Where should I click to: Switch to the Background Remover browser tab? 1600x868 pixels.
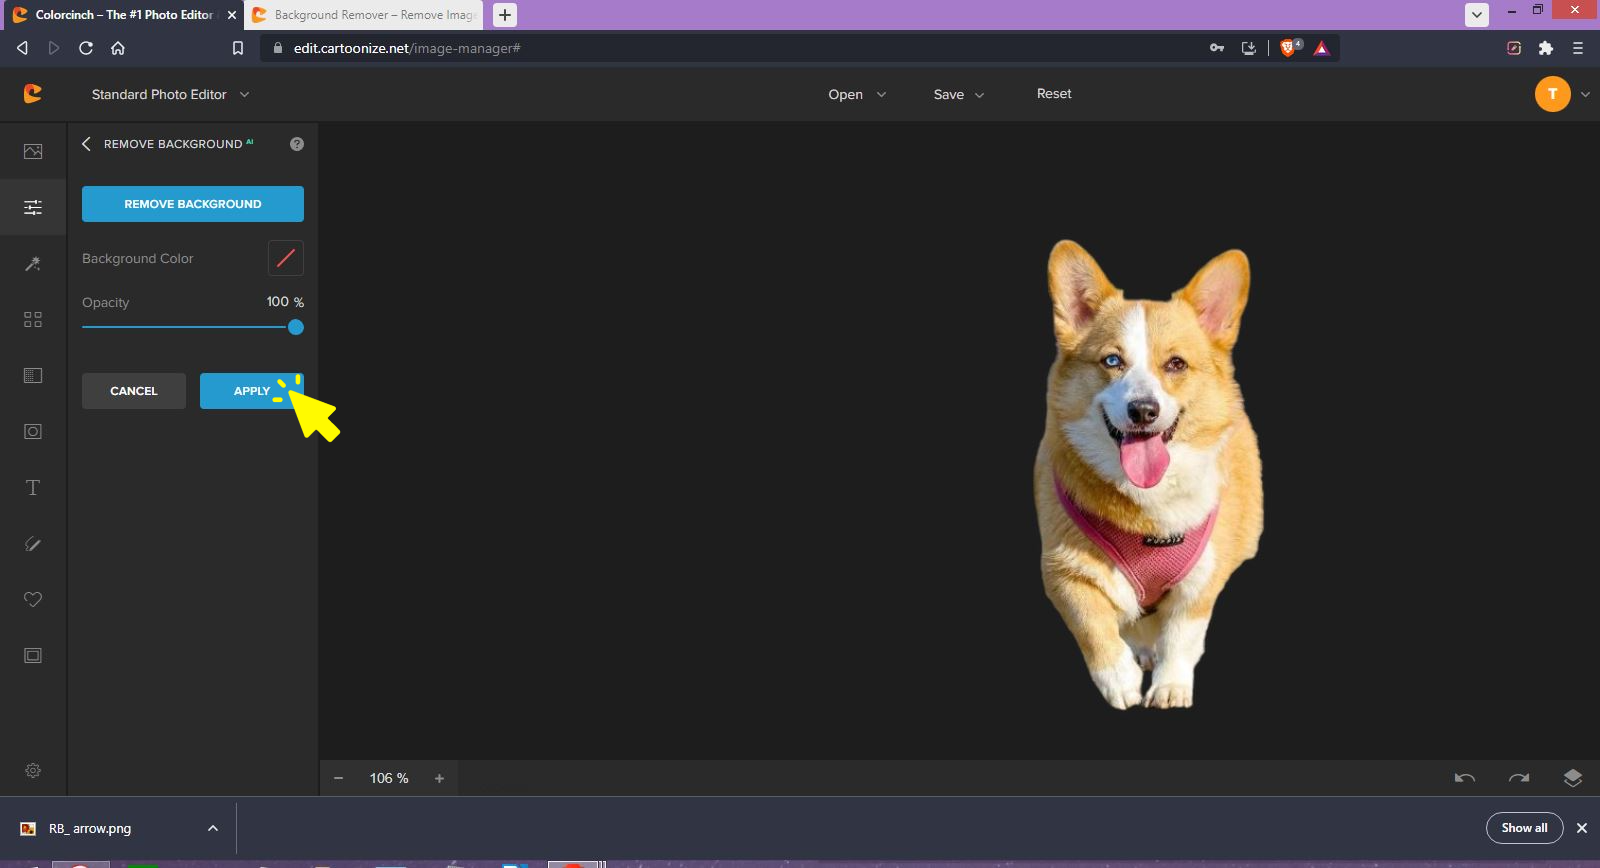(364, 15)
